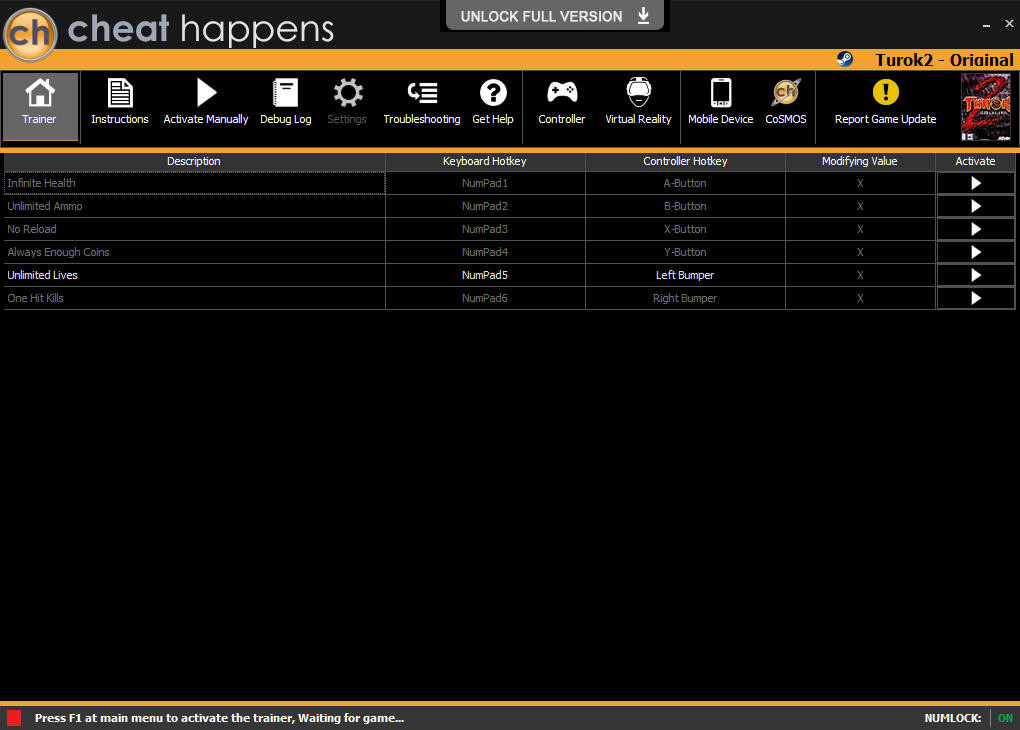Click the NumPad2 keyboard hotkey cell
The image size is (1020, 730).
(485, 206)
